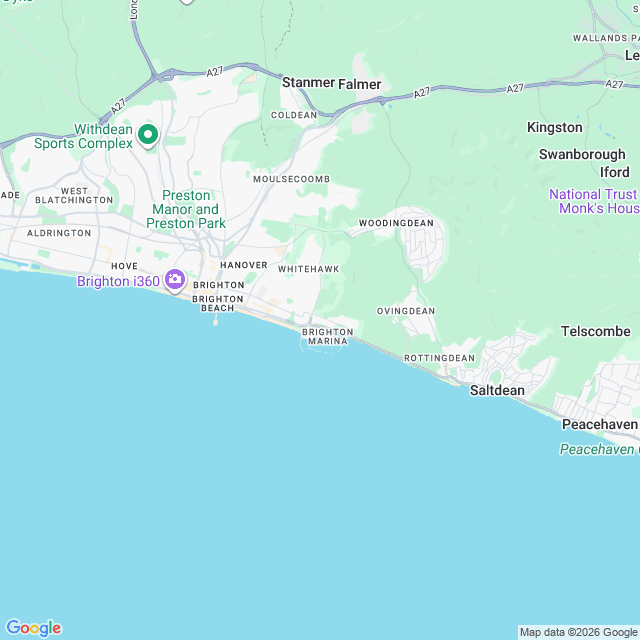Screen dimensions: 640x640
Task: Click the COLDEAN neighbourhood label
Action: 294,115
